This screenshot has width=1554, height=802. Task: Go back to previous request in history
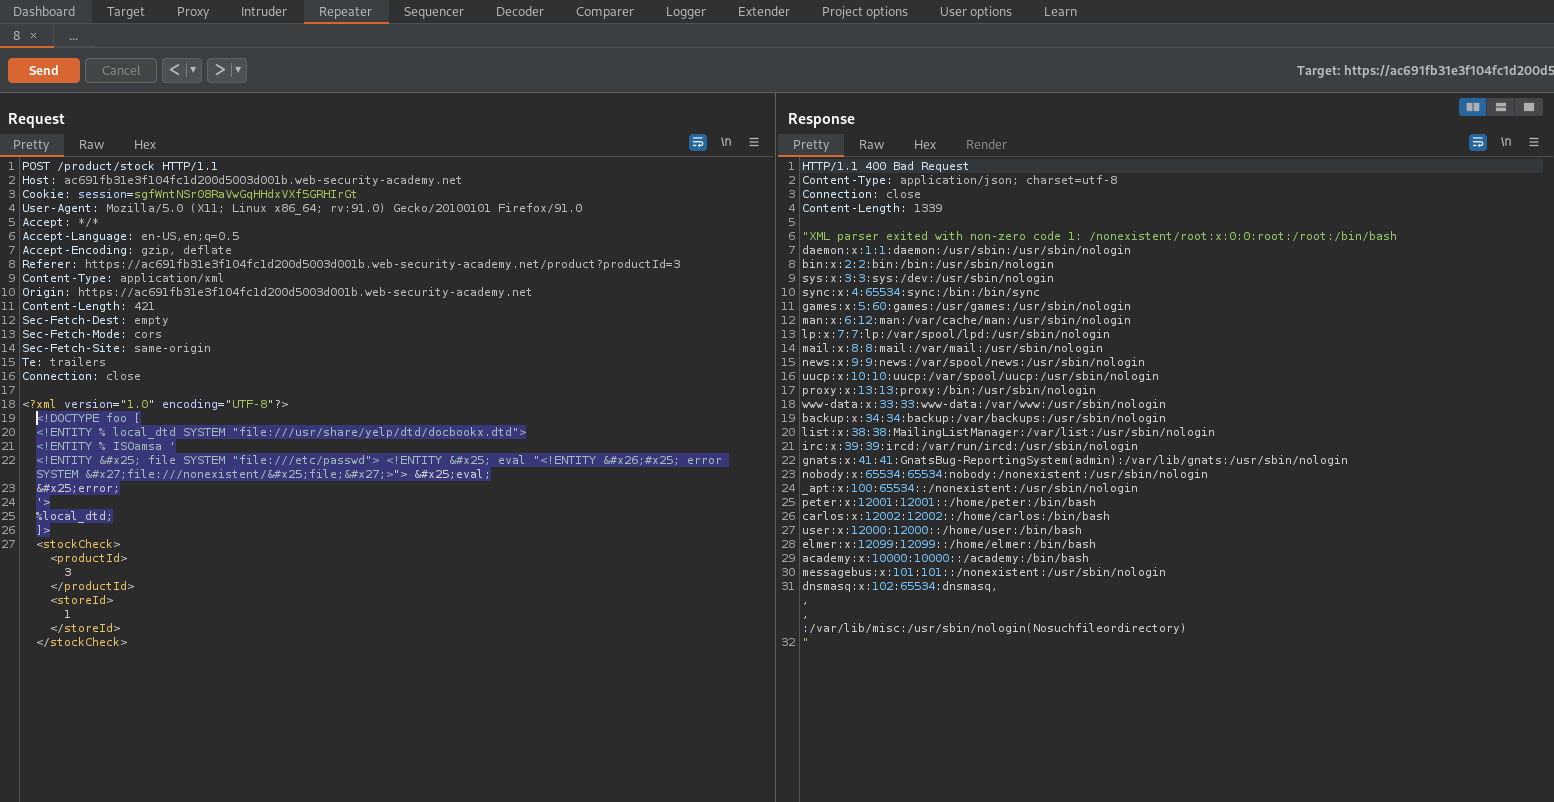pyautogui.click(x=174, y=70)
